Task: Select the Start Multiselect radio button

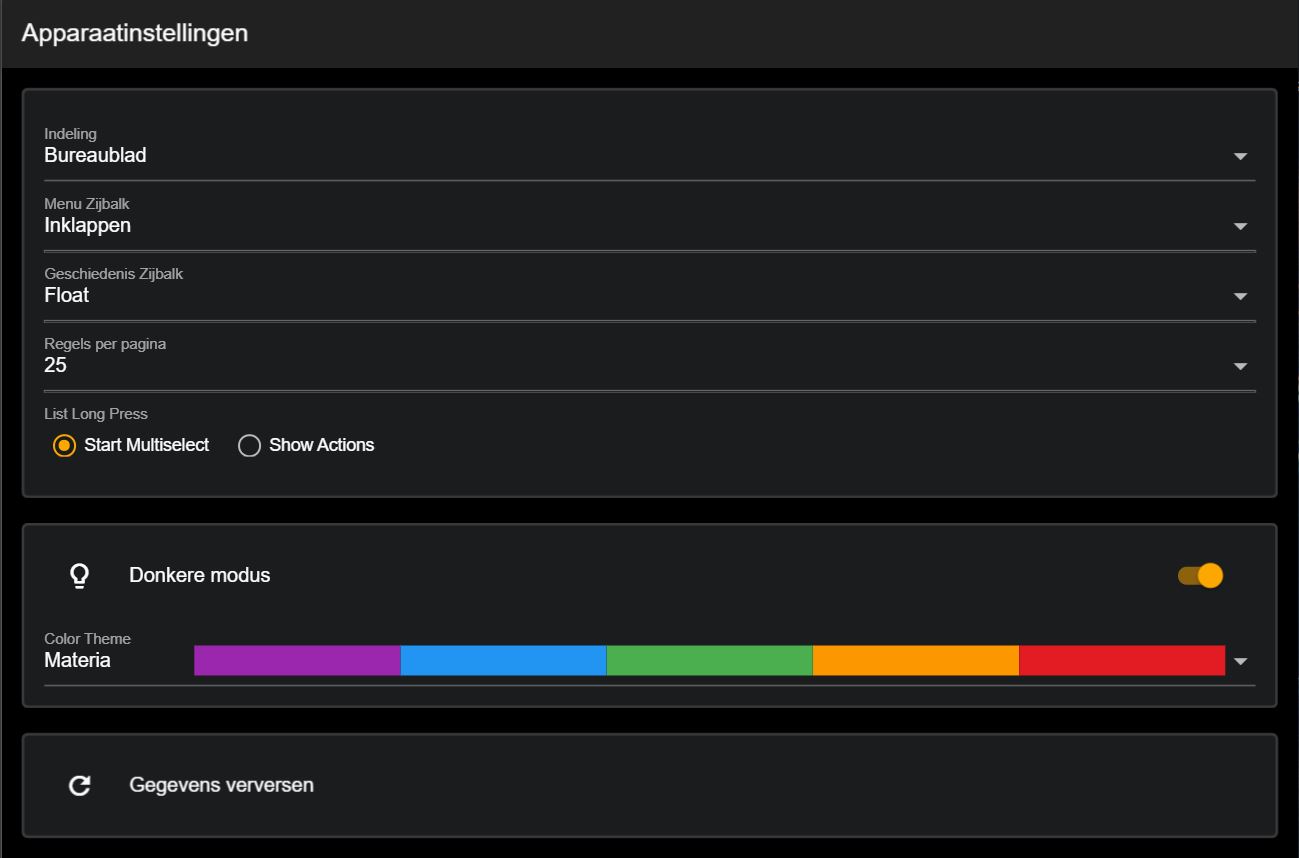Action: 62,445
